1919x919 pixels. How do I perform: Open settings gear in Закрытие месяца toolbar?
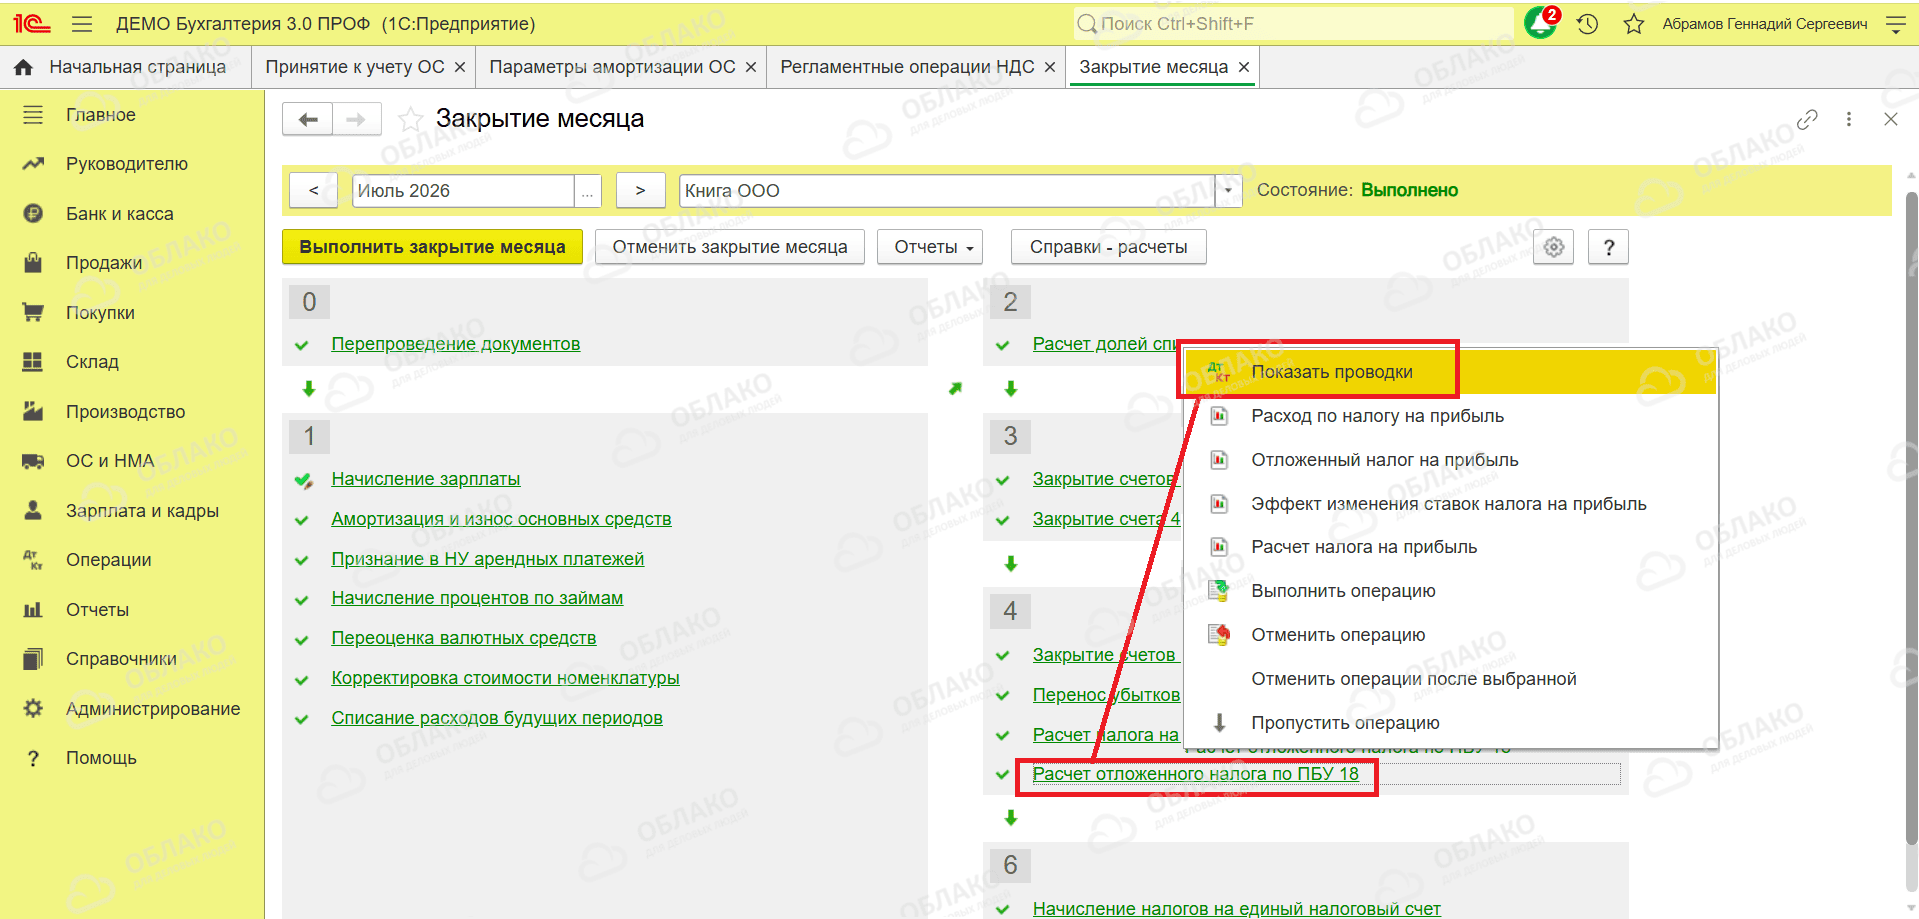point(1553,247)
